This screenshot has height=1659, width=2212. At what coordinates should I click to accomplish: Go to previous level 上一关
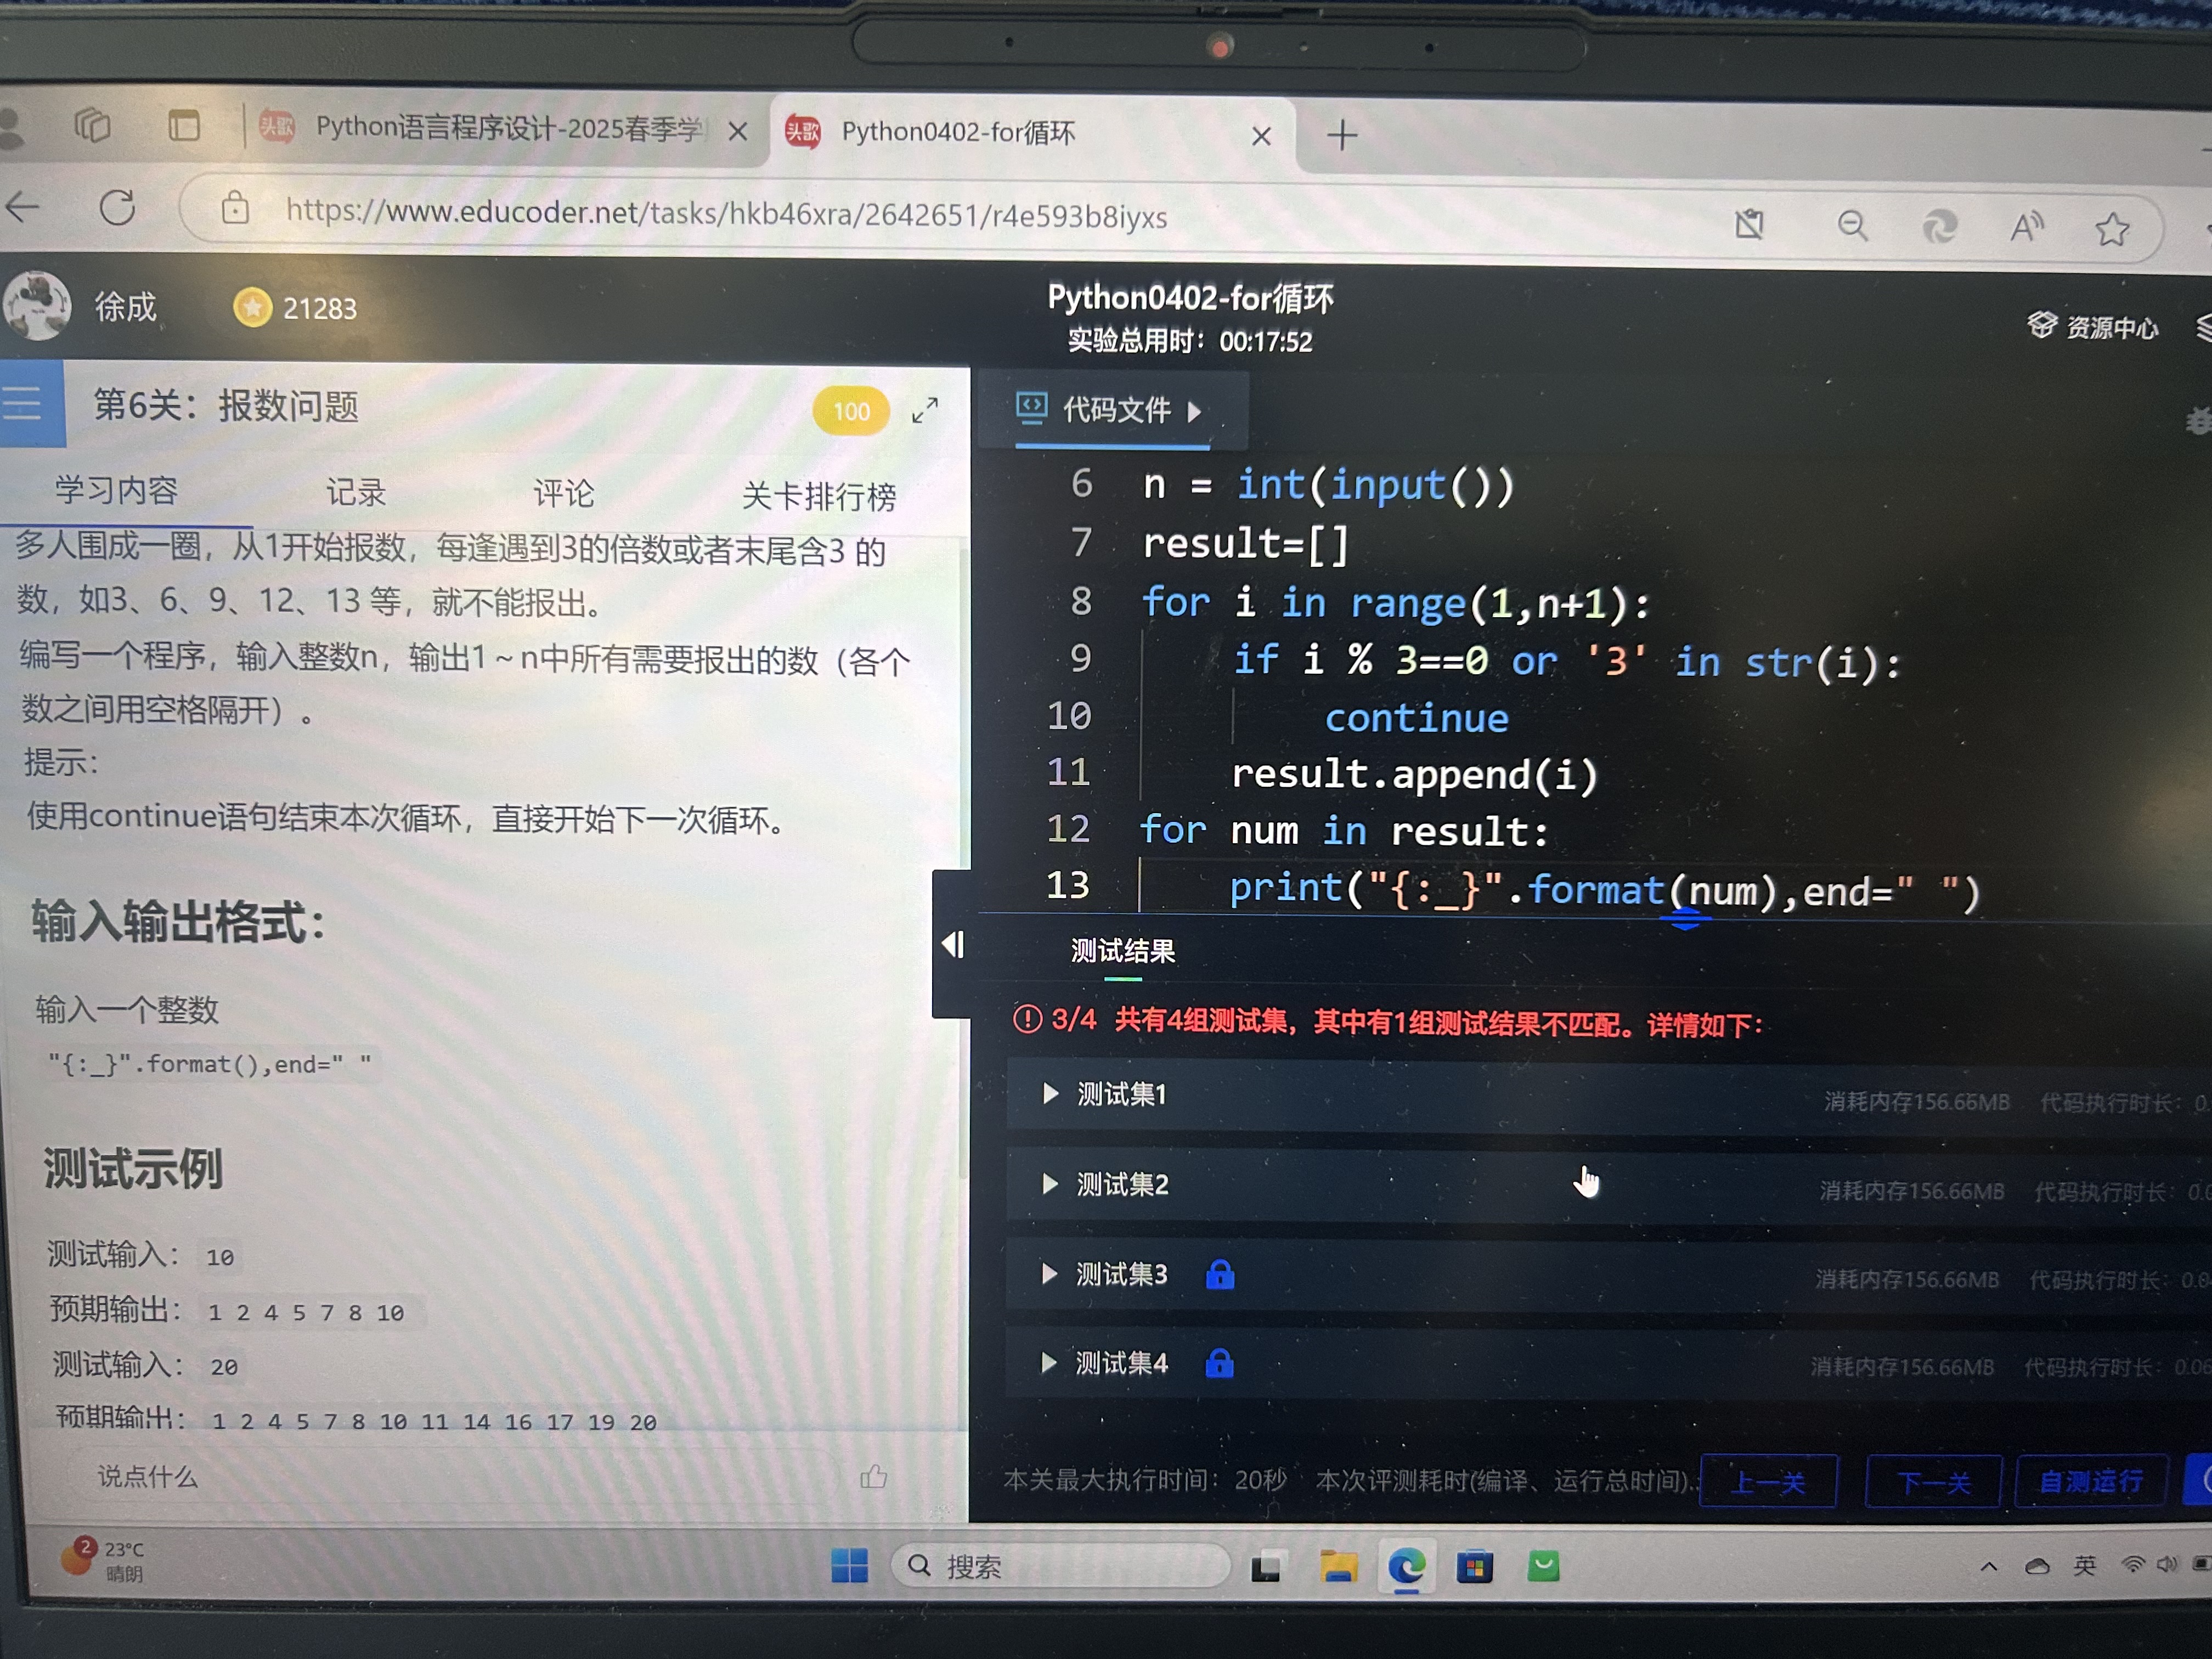1768,1481
